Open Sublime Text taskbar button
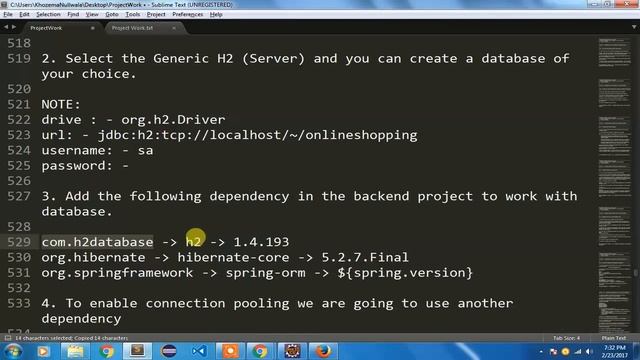This screenshot has width=640, height=360. point(138,351)
